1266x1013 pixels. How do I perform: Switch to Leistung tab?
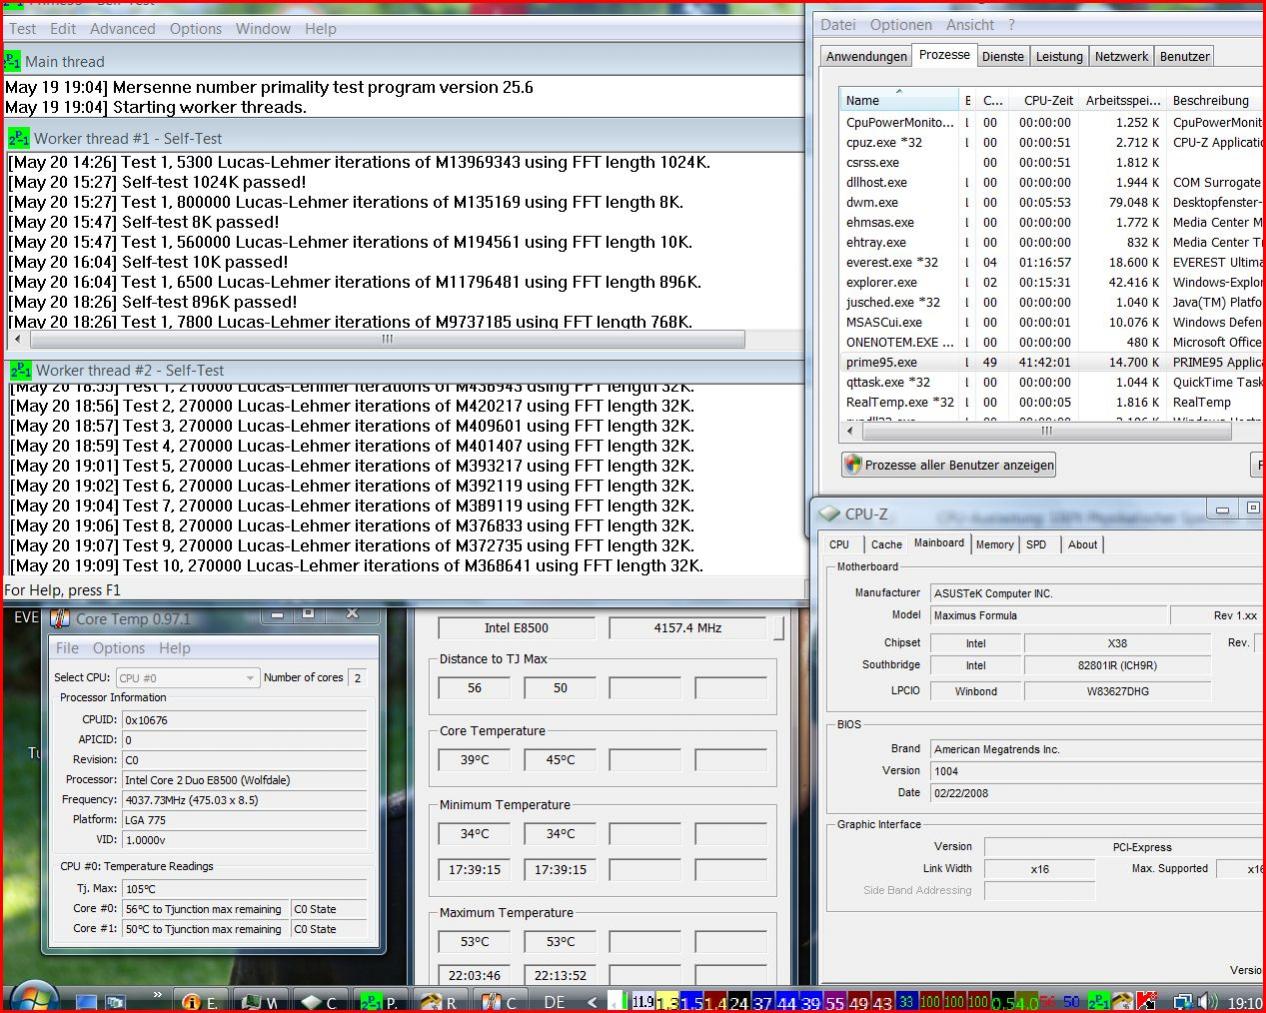click(x=1059, y=57)
